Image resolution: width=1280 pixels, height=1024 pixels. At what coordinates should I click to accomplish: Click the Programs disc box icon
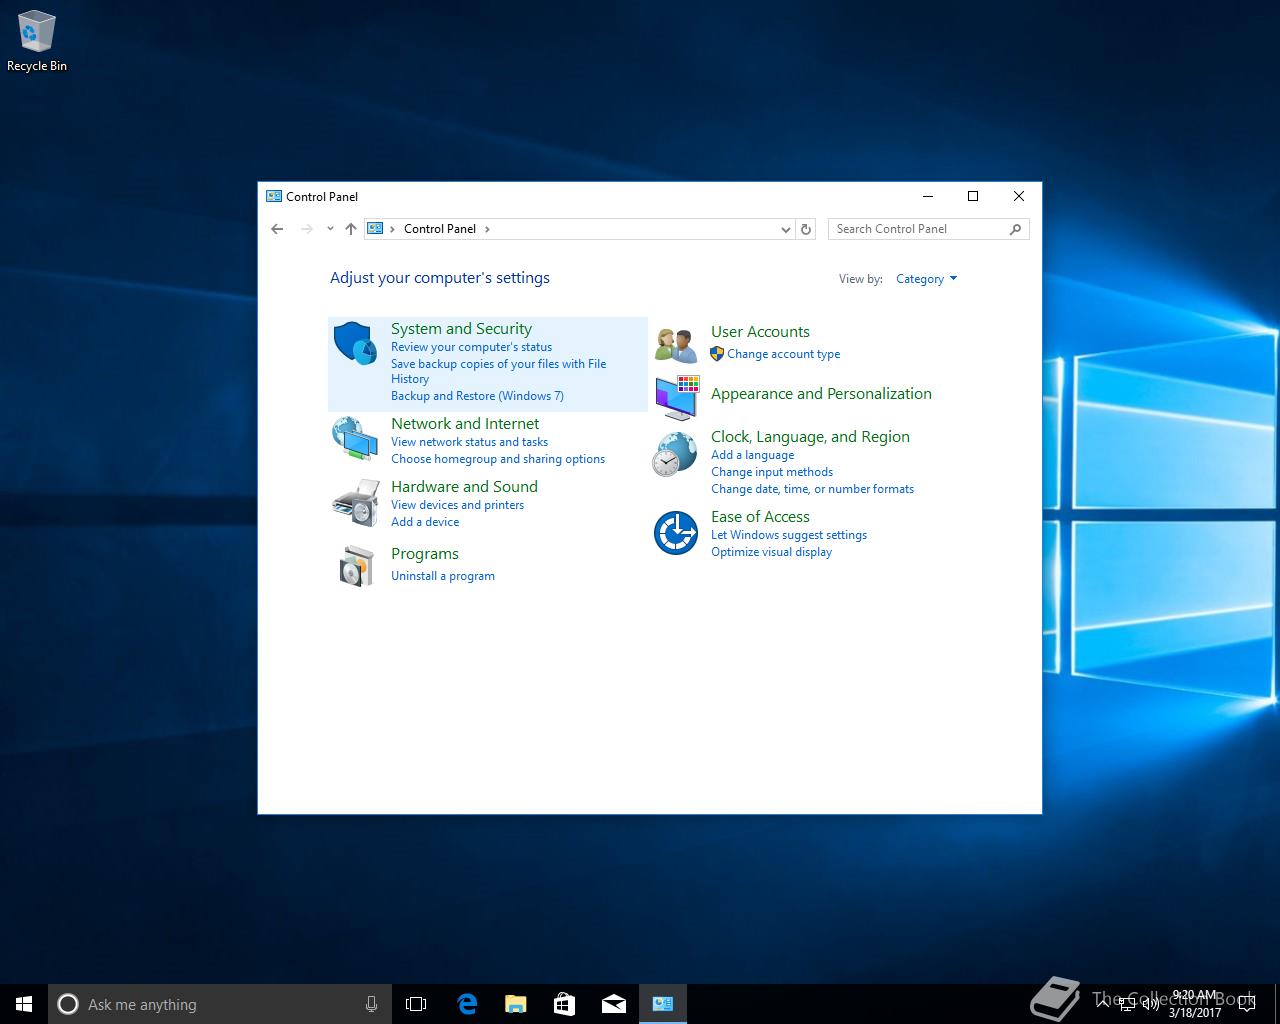(355, 566)
